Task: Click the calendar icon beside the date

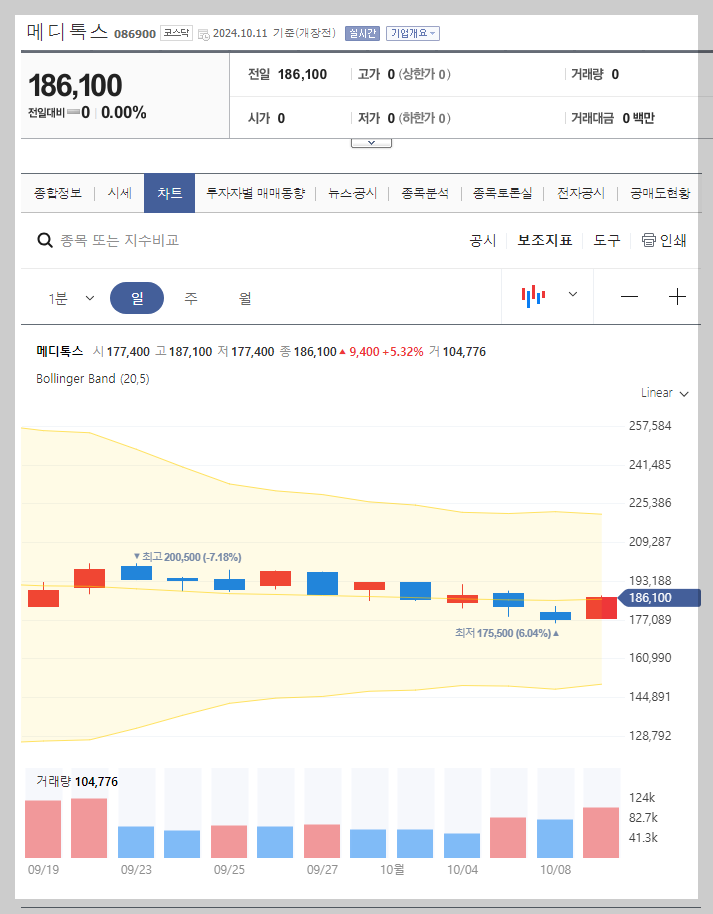Action: 203,34
